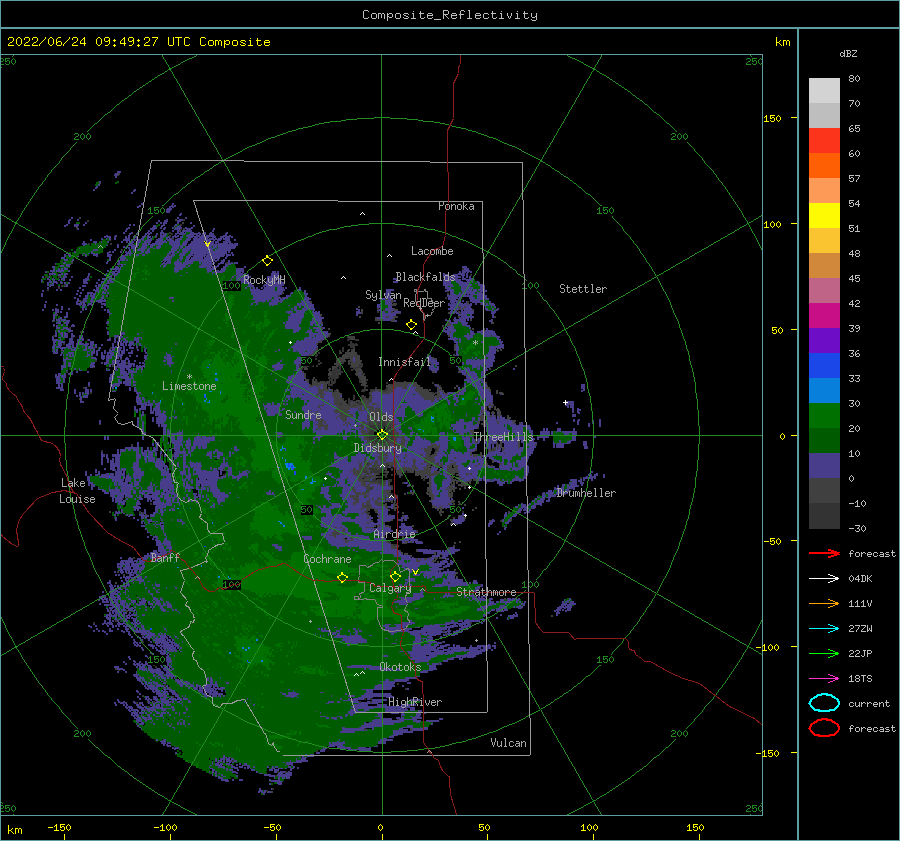Viewport: 900px width, 841px height.
Task: Click the 'current' legend label
Action: [869, 703]
